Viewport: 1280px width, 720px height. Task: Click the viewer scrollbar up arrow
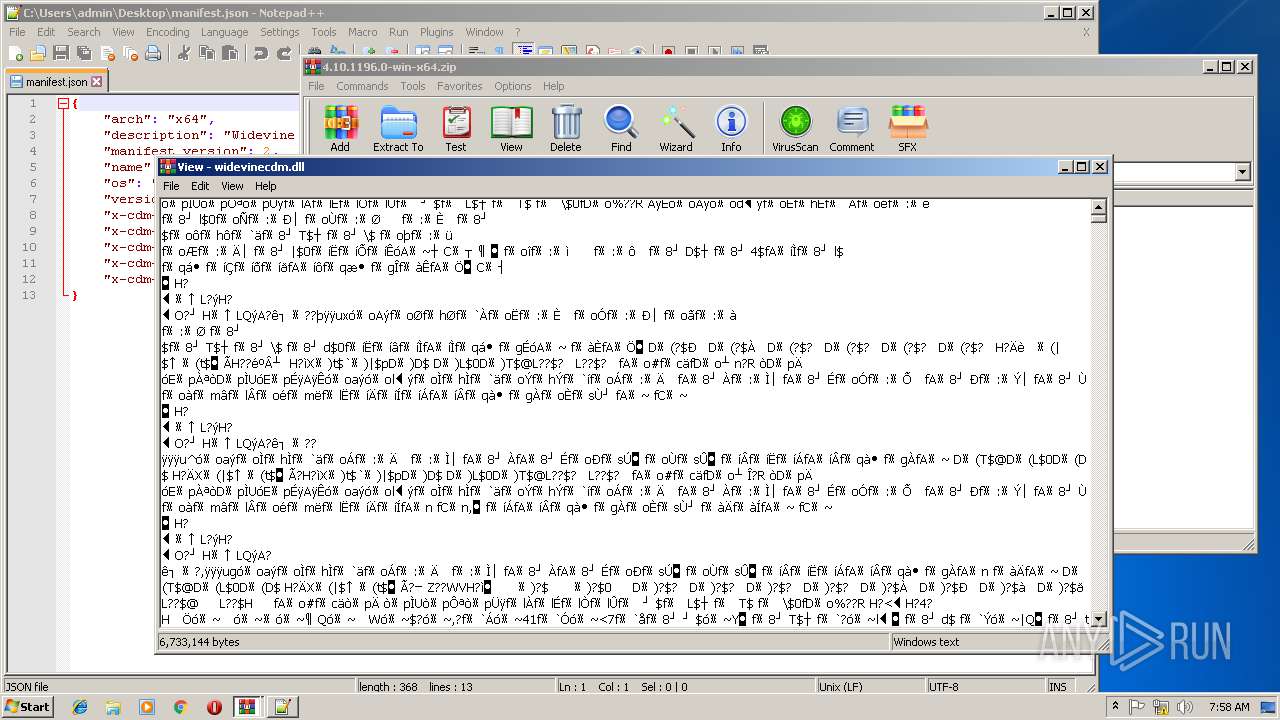coord(1098,205)
